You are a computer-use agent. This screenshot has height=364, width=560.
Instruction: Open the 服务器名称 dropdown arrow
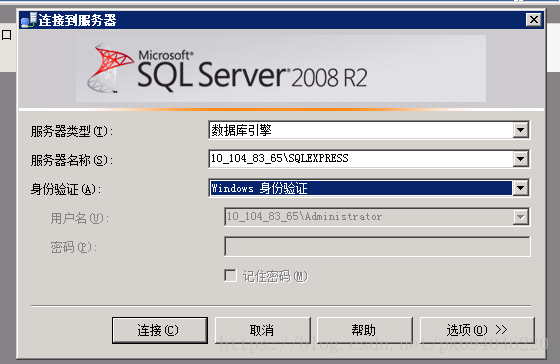tap(521, 159)
